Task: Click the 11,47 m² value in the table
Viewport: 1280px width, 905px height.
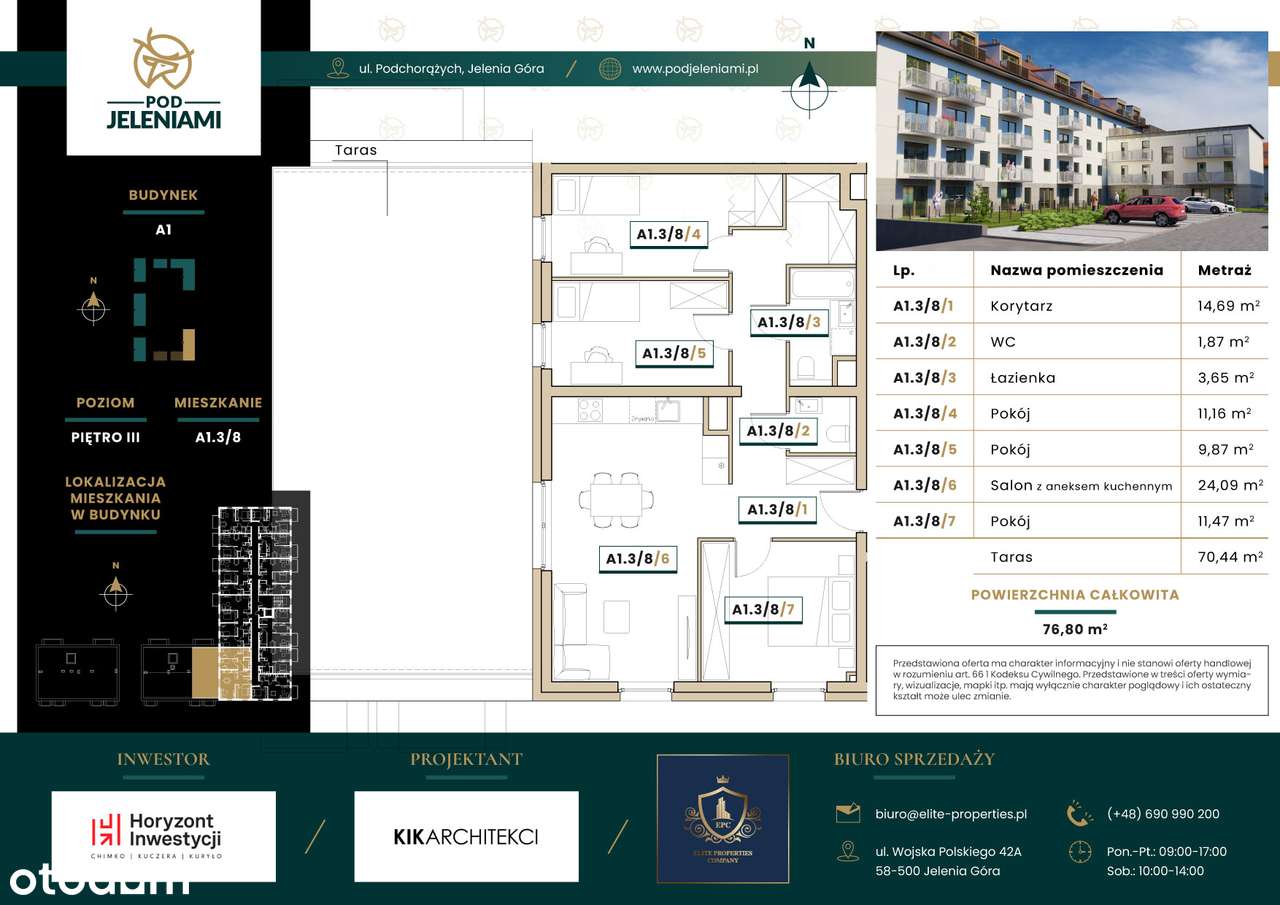Action: tap(1226, 521)
